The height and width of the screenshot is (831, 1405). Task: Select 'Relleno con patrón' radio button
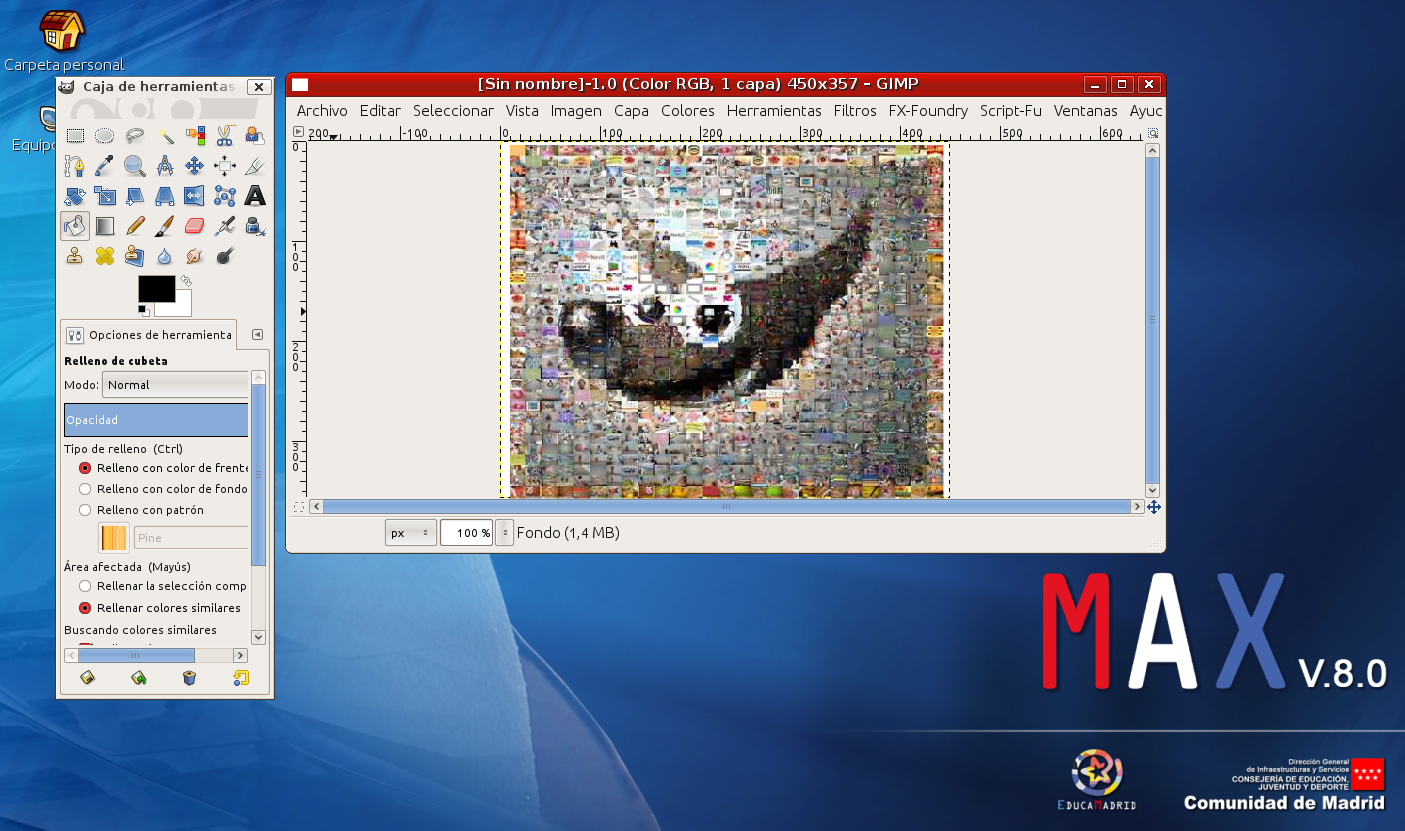point(85,510)
